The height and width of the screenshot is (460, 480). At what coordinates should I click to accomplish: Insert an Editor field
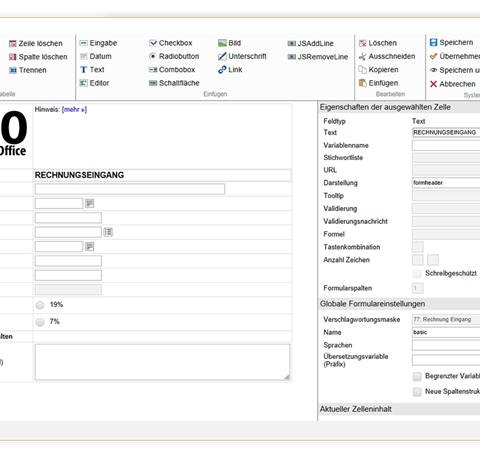94,83
